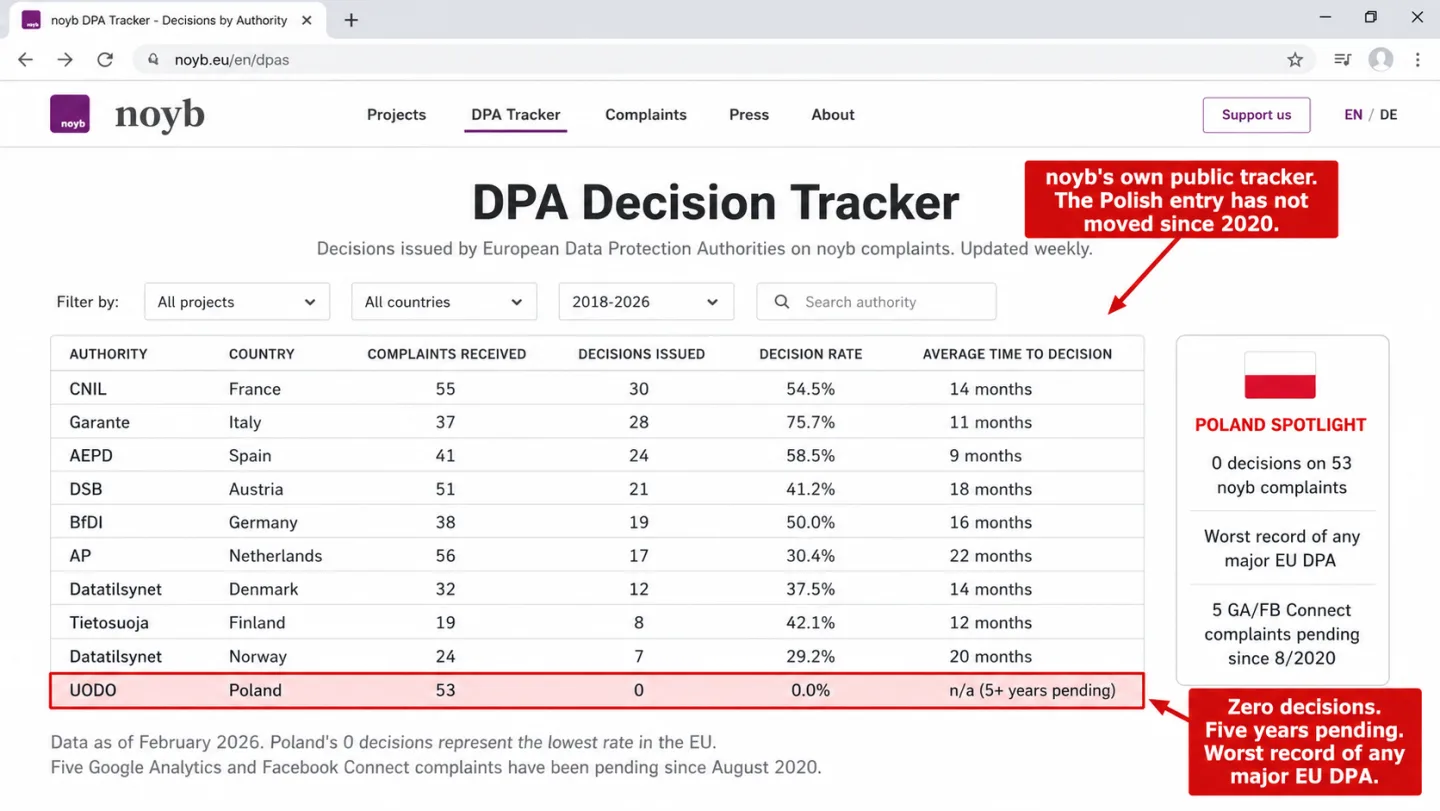Click Datatilsynet in the Norway row

tap(116, 657)
